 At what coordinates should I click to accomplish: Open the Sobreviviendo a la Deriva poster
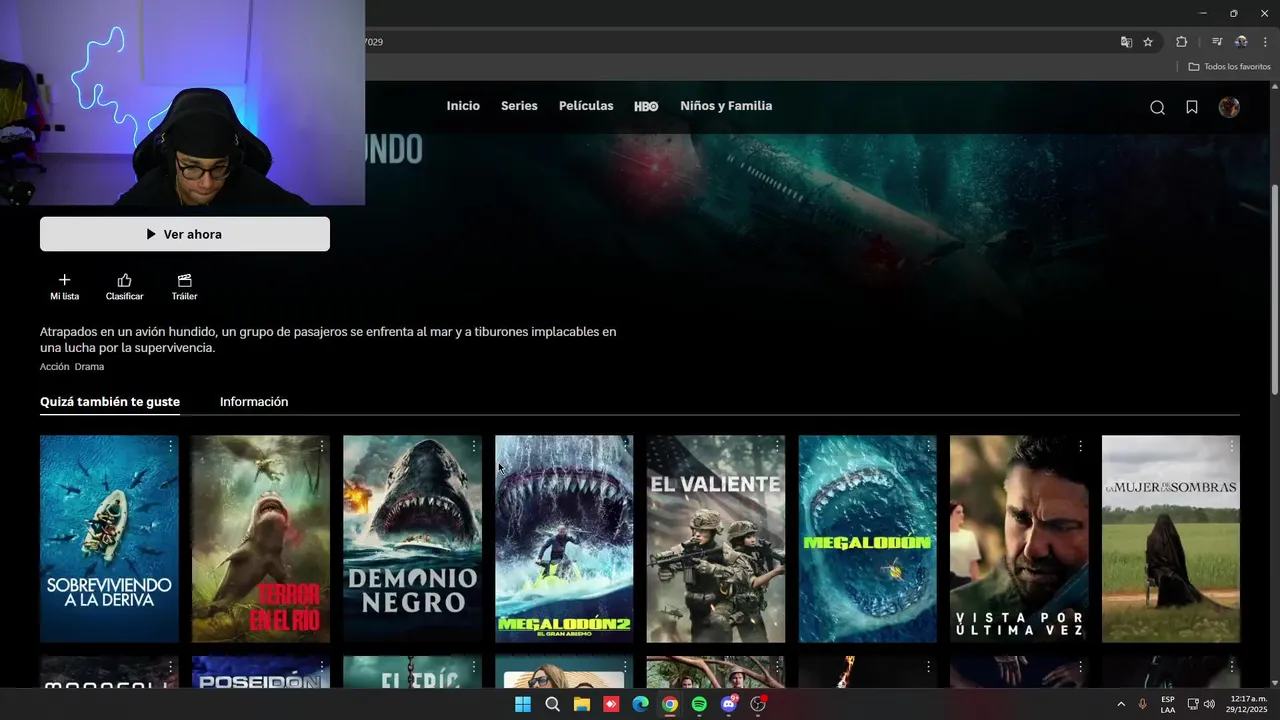109,539
